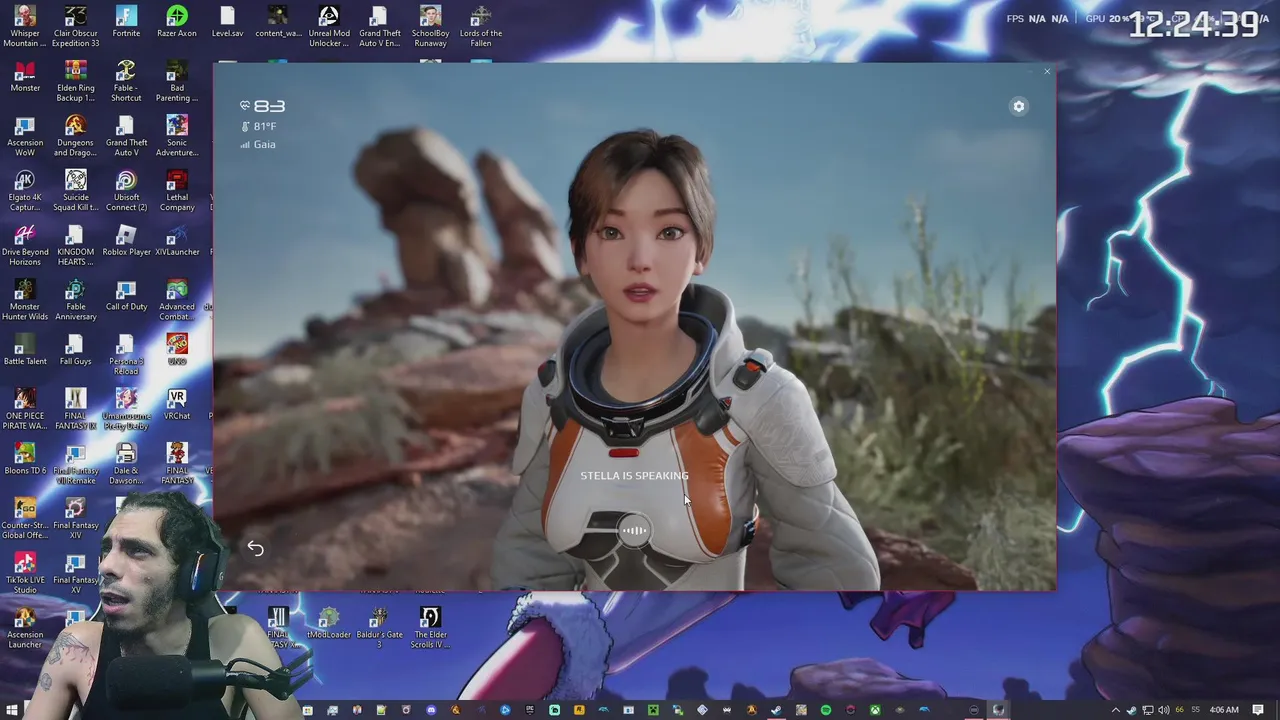Image resolution: width=1280 pixels, height=720 pixels.
Task: Select Fall Guys desktop icon
Action: pos(76,351)
